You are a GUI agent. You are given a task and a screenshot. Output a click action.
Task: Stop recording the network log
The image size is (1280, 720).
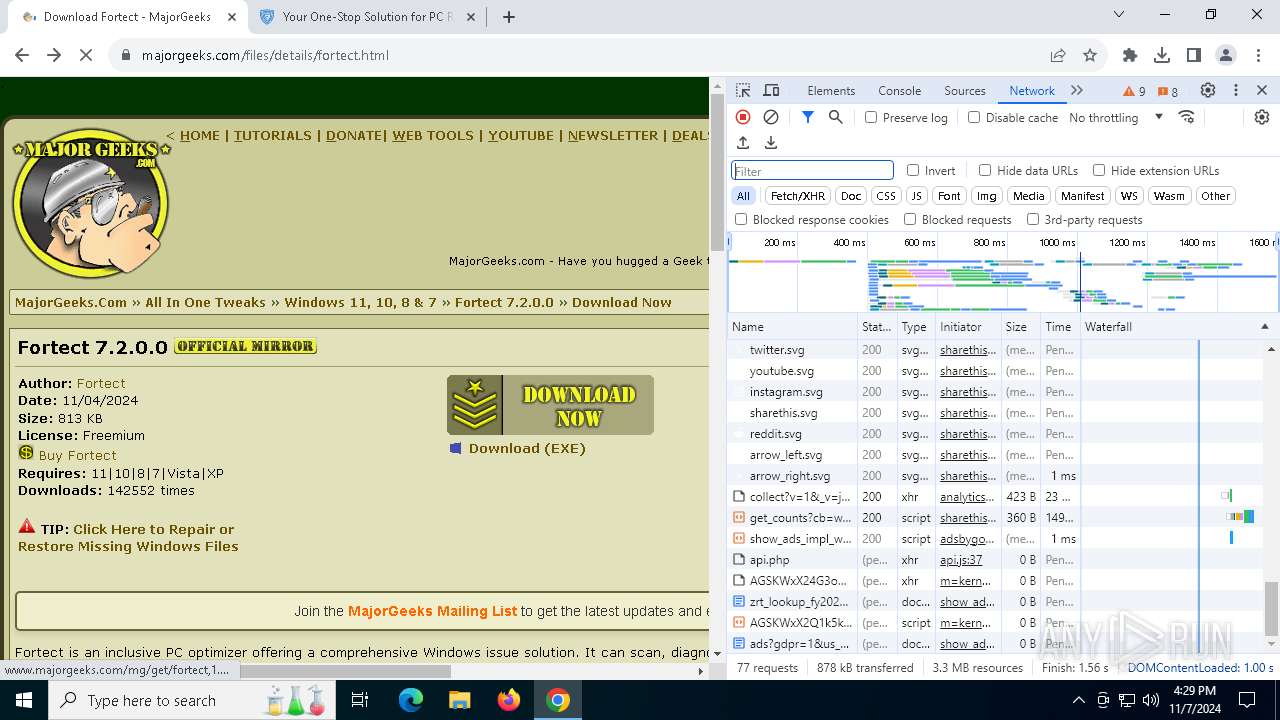coord(743,117)
